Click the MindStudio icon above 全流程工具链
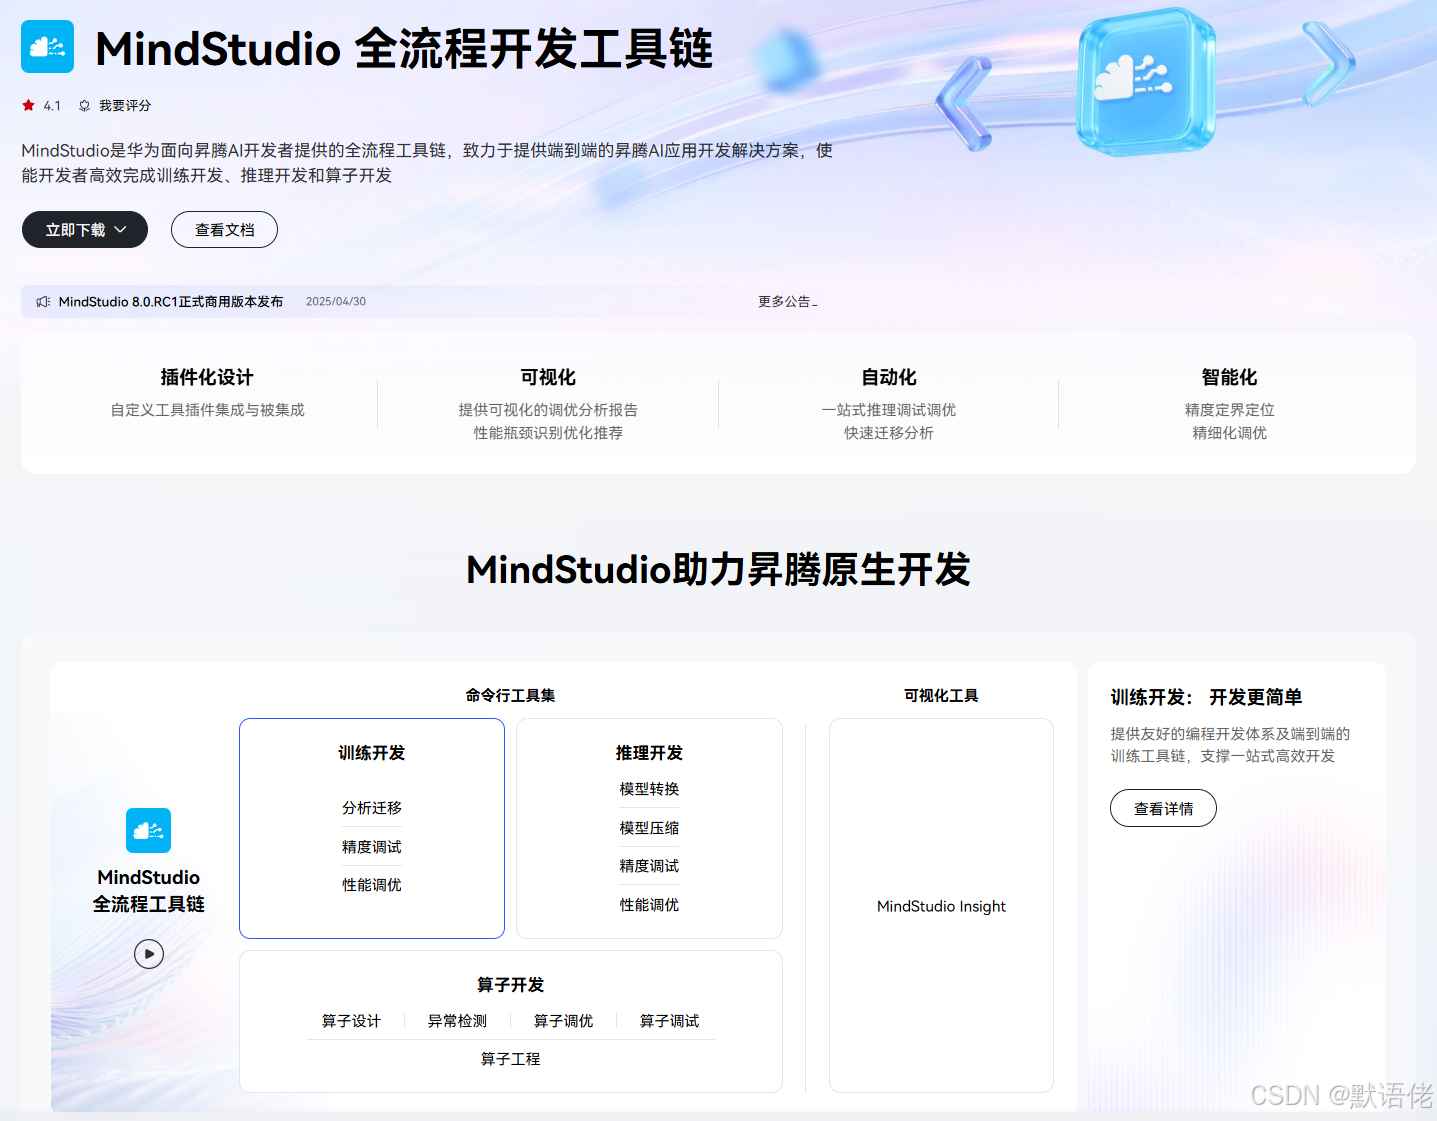The width and height of the screenshot is (1437, 1121). (148, 830)
